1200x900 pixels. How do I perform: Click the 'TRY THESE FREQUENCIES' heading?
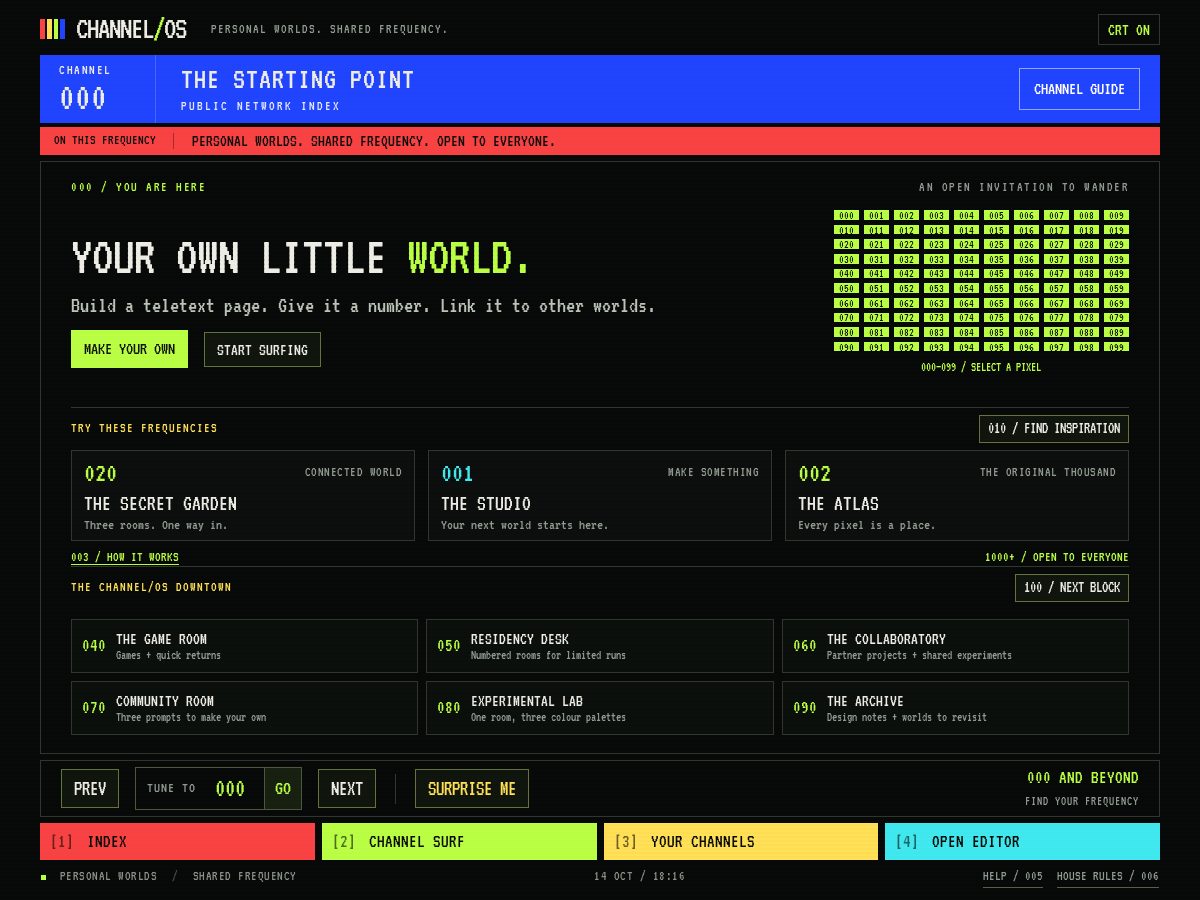point(144,428)
